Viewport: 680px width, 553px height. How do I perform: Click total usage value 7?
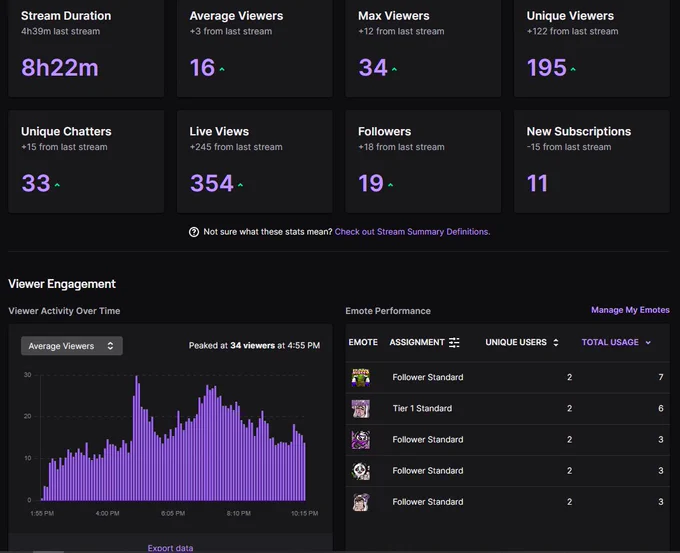tap(660, 377)
